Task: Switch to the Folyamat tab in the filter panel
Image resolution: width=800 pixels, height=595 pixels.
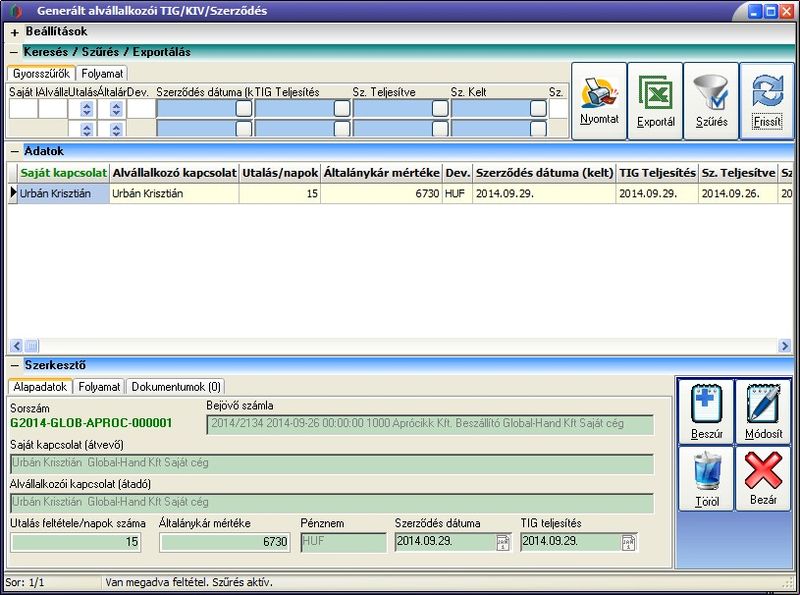Action: pyautogui.click(x=103, y=73)
